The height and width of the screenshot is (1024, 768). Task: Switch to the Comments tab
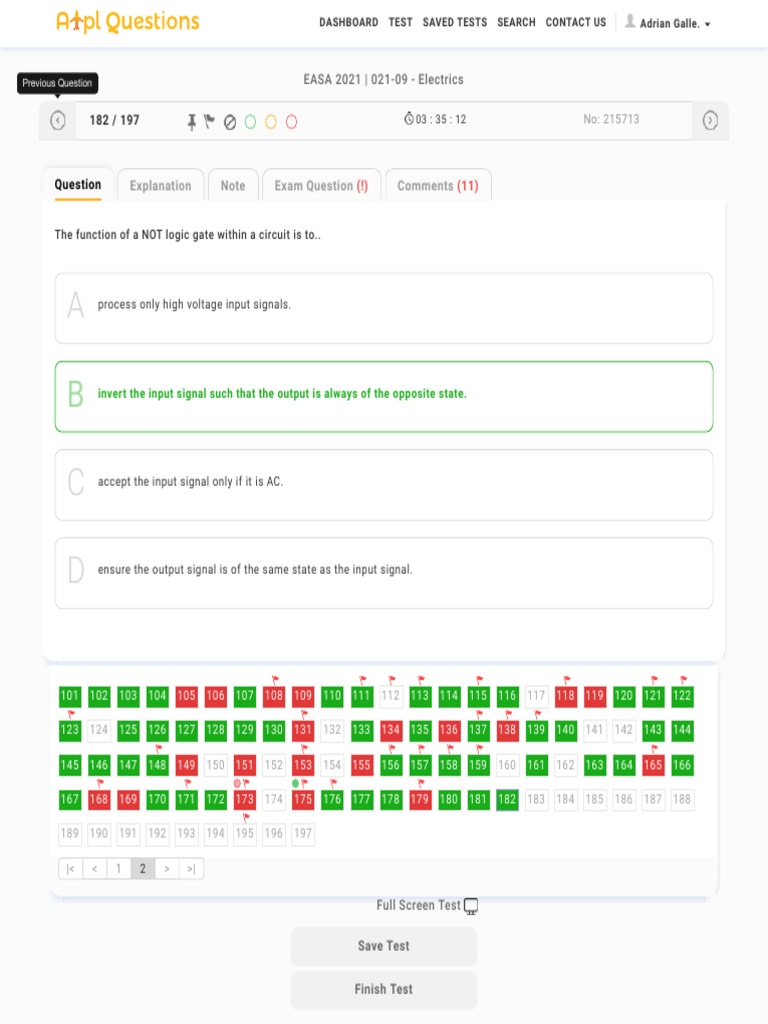tap(437, 186)
